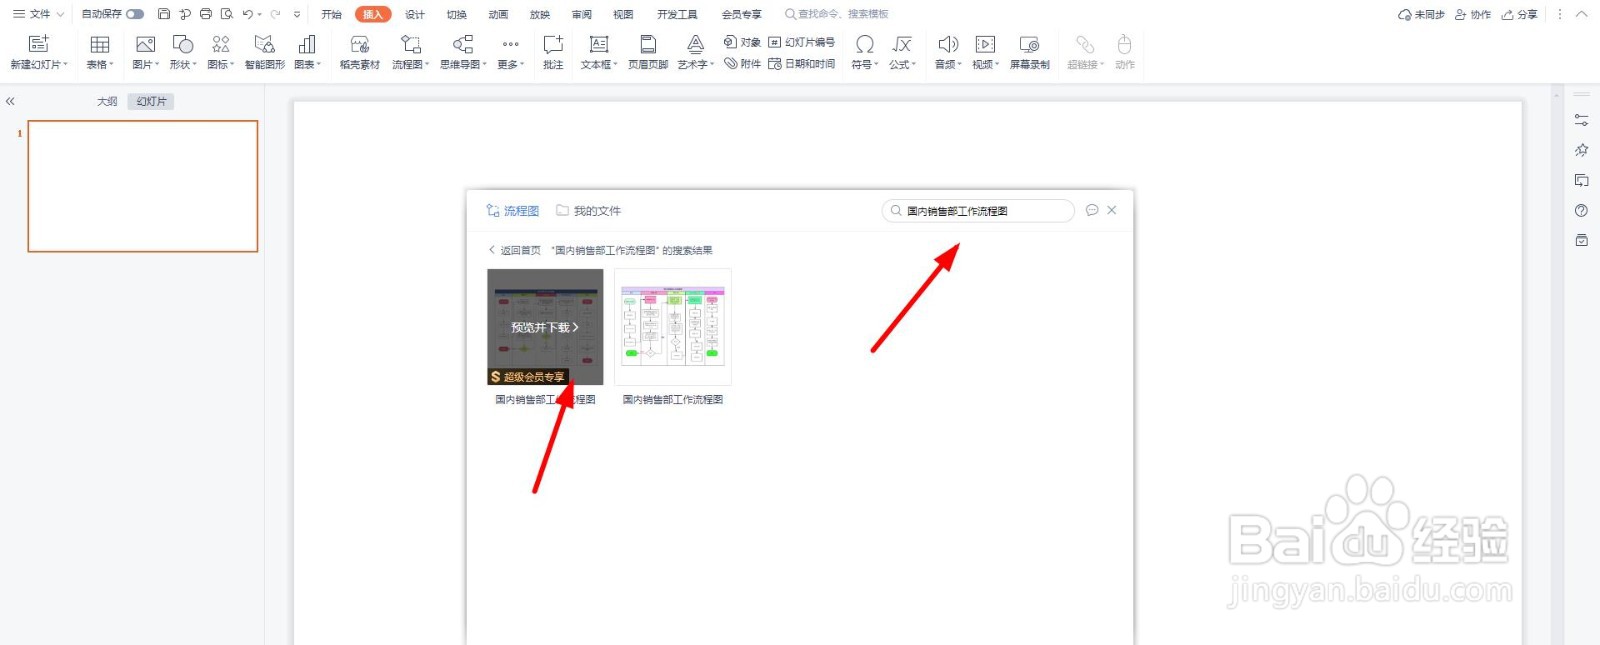Insert 附件 (Attachment)
The width and height of the screenshot is (1600, 645).
point(742,63)
